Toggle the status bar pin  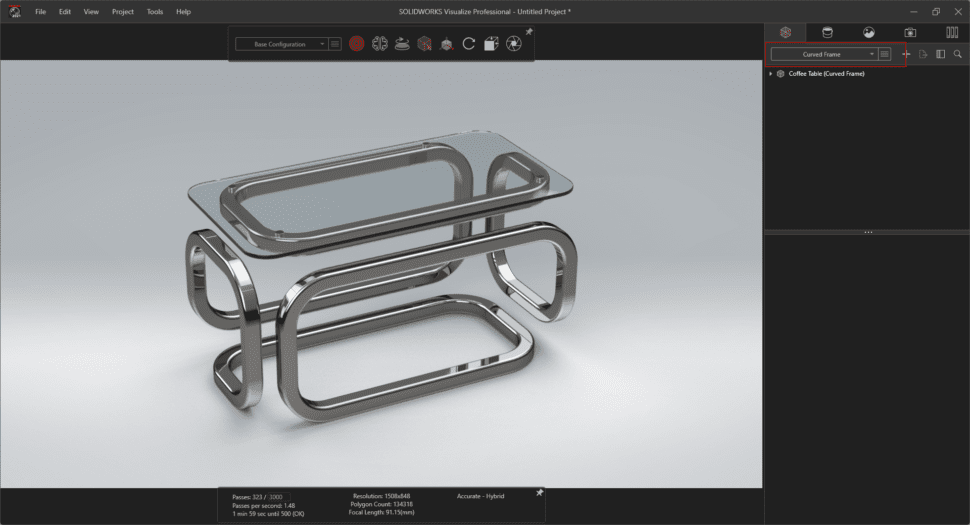(x=539, y=493)
